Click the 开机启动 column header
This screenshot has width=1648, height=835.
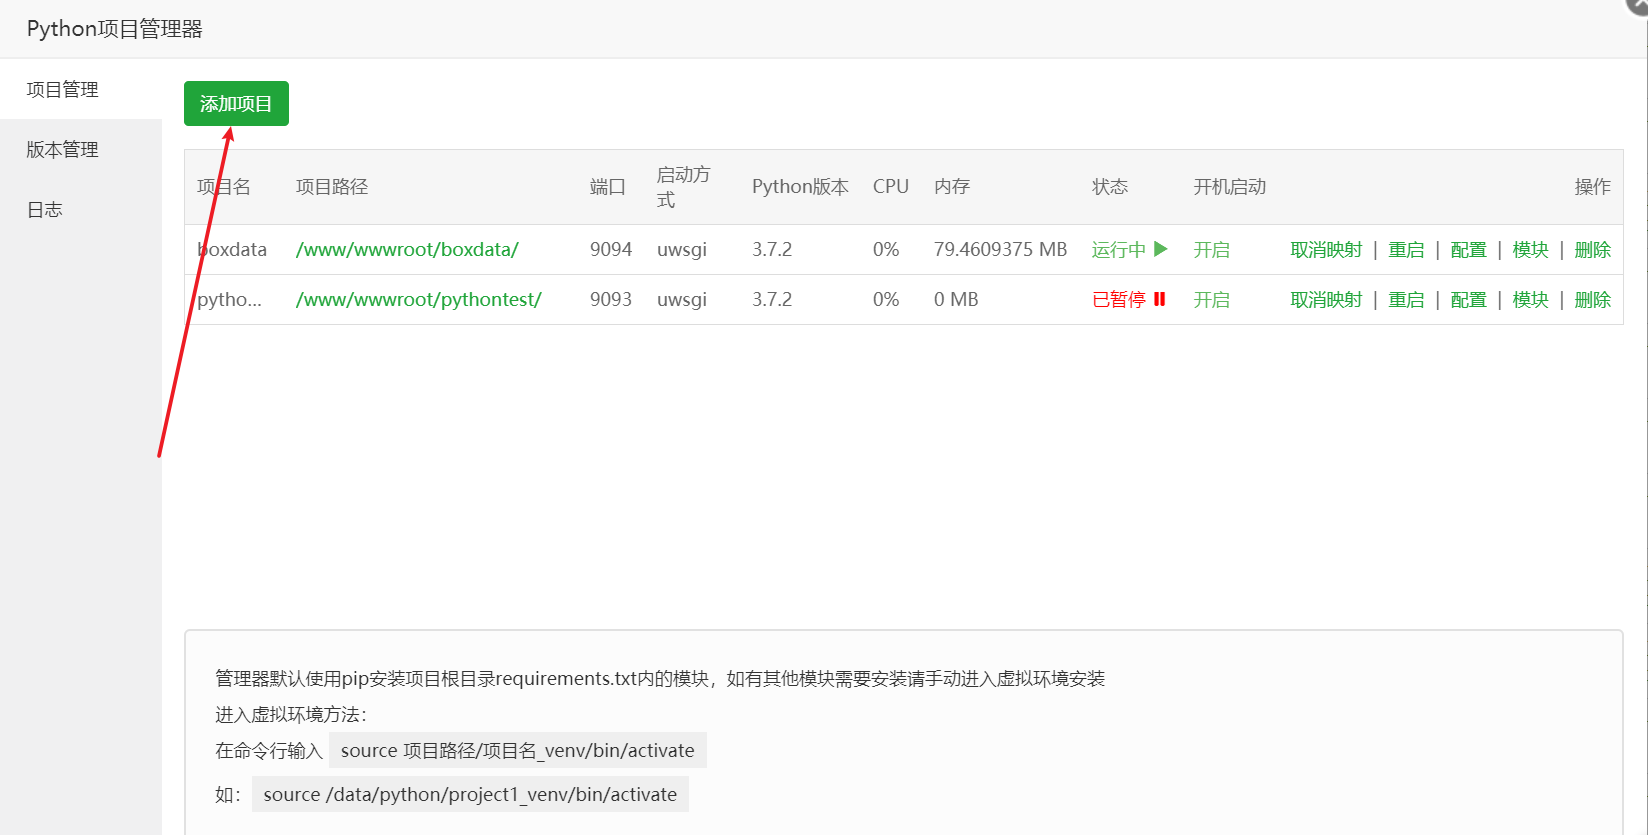tap(1230, 187)
